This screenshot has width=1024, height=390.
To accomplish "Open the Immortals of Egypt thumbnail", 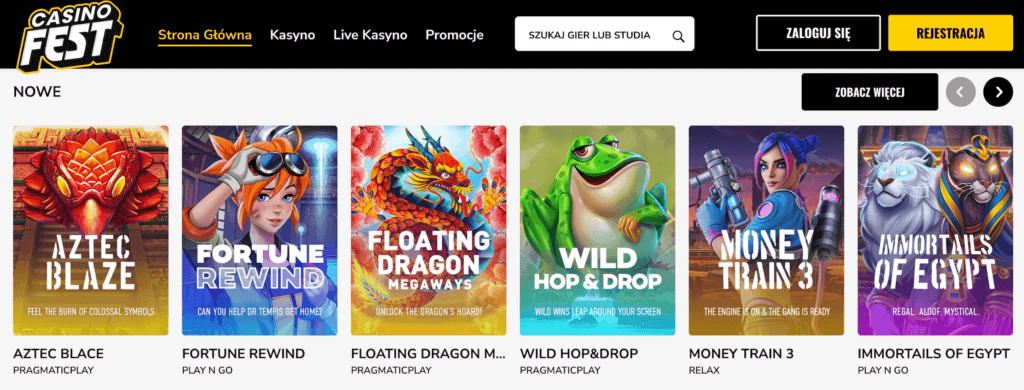I will tap(935, 231).
